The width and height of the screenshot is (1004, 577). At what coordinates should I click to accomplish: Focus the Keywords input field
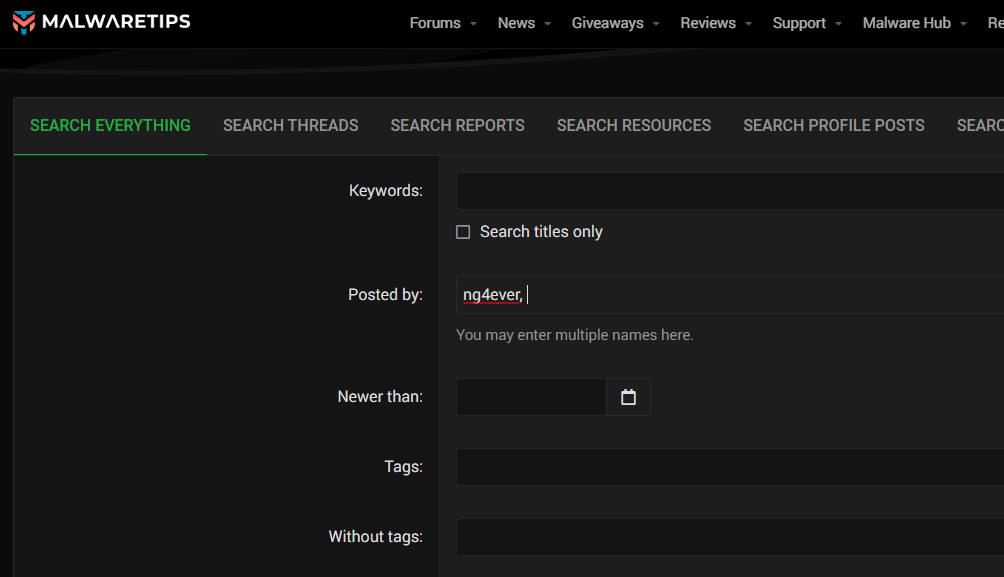click(x=730, y=191)
